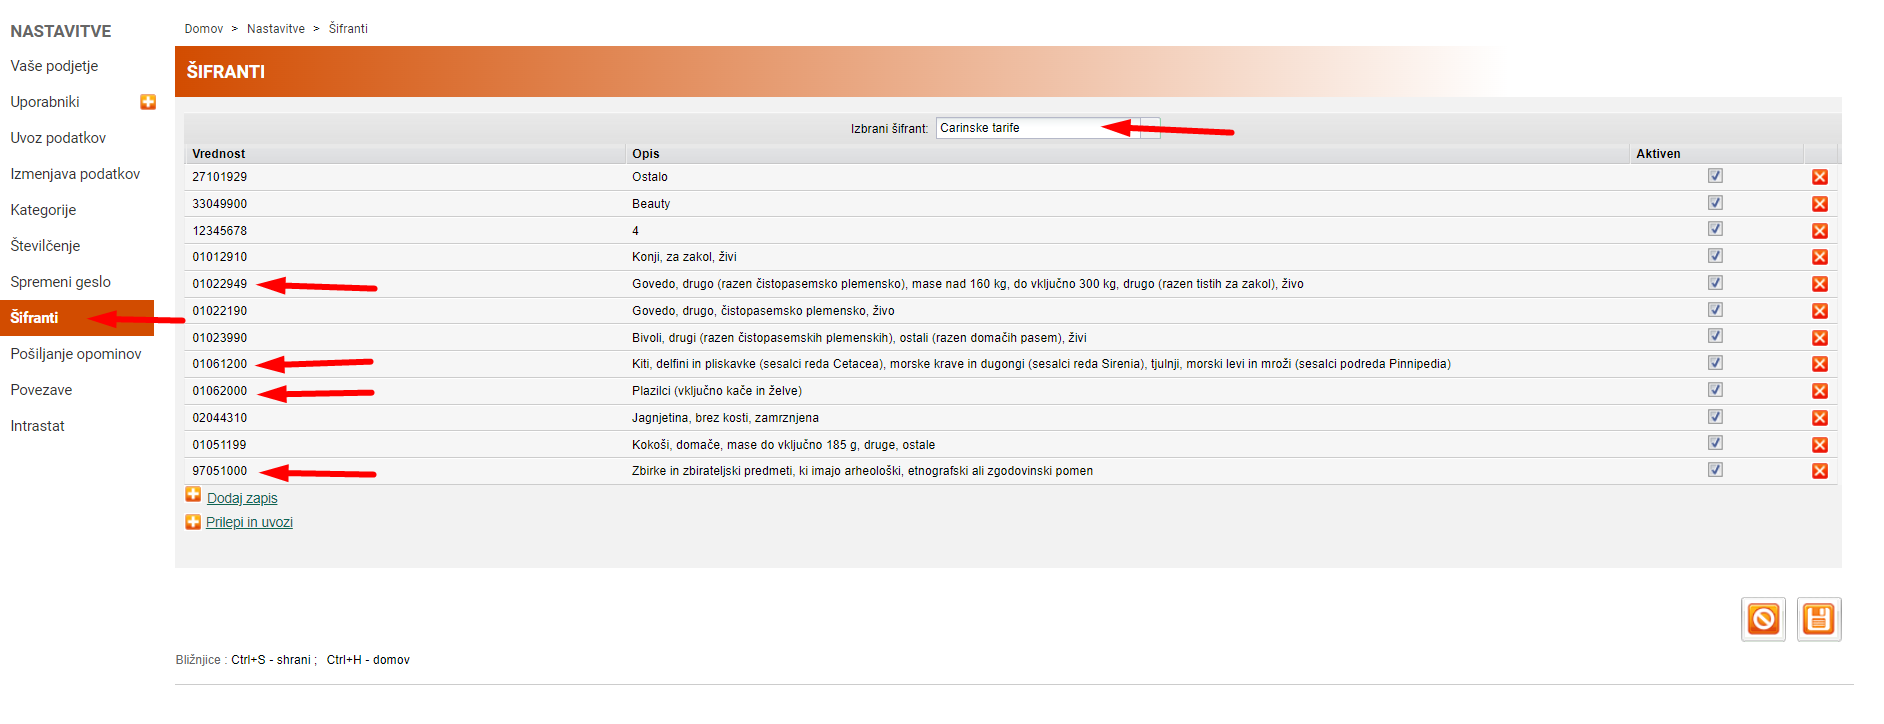Uncheck Aktiven for code 01022949
Image resolution: width=1884 pixels, height=724 pixels.
click(1715, 283)
